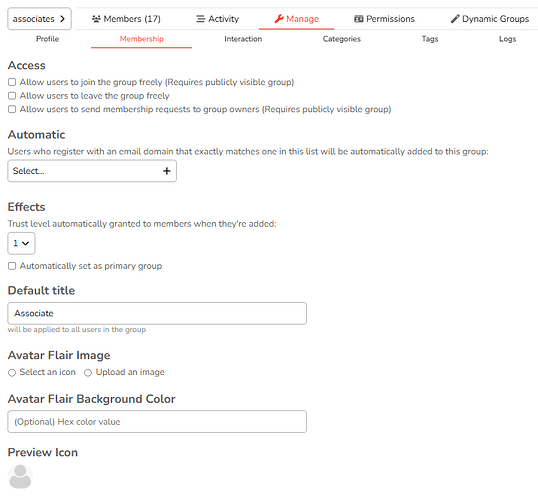Image resolution: width=538 pixels, height=500 pixels.
Task: View the Logs sub-tab
Action: pyautogui.click(x=507, y=39)
